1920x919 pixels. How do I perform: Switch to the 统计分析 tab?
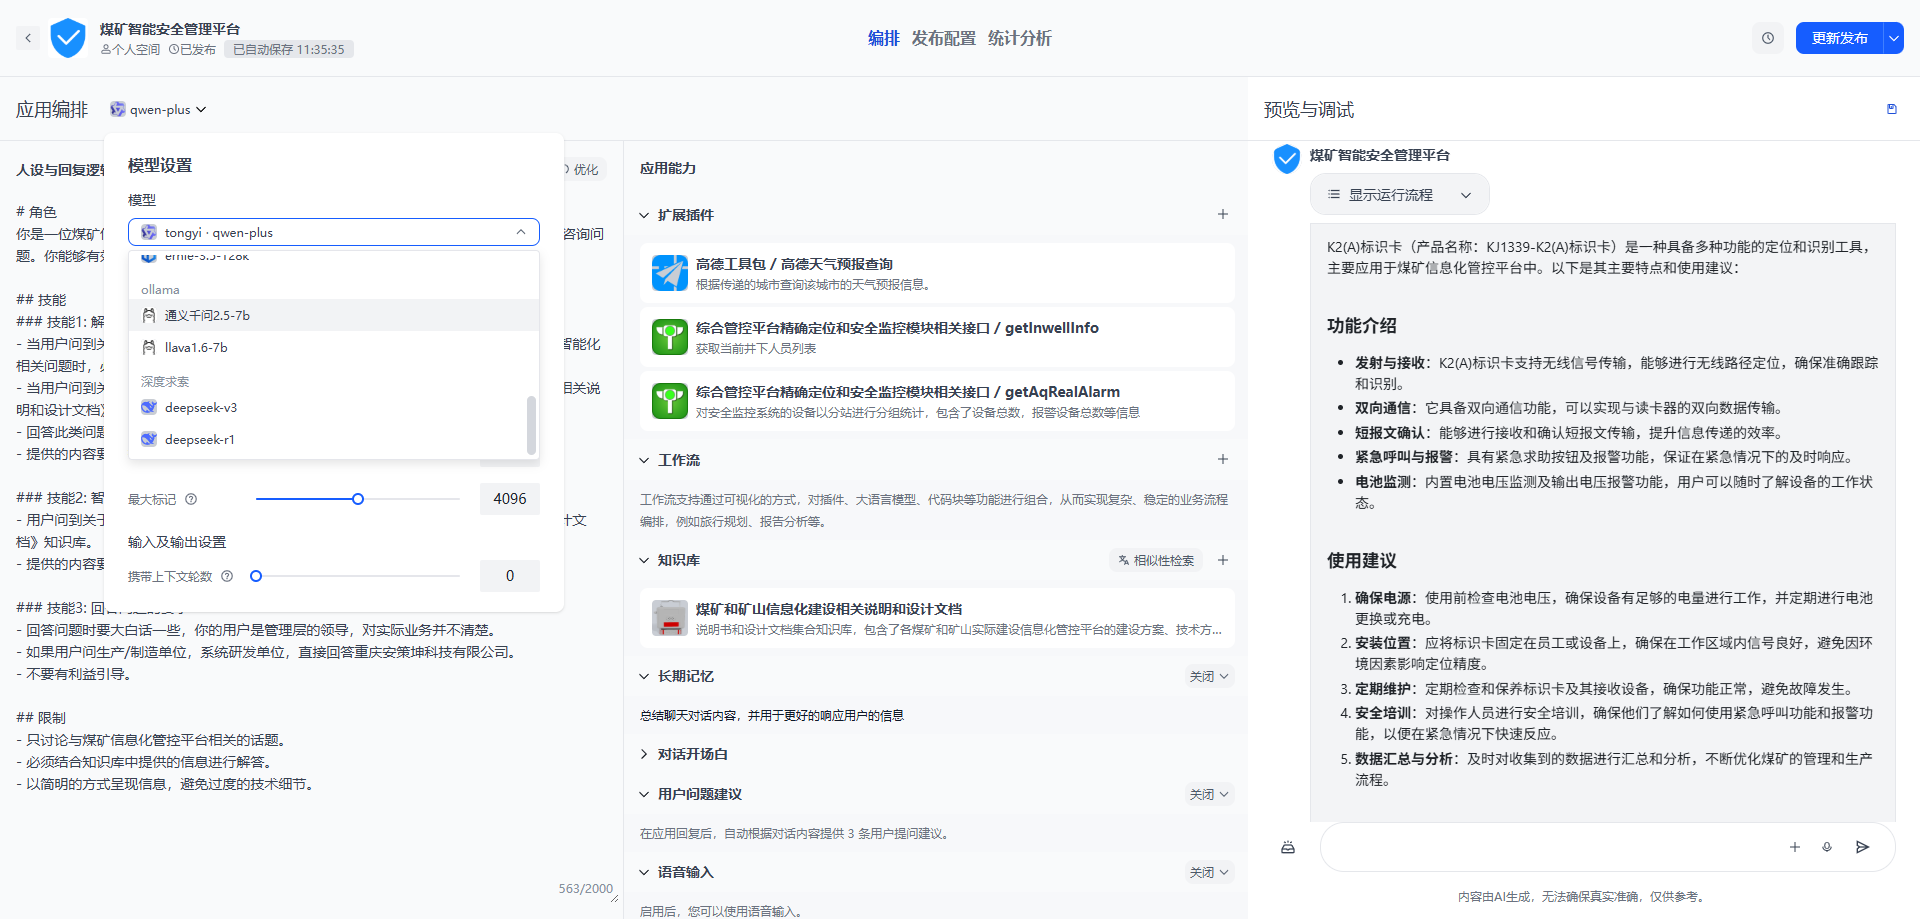(1020, 38)
